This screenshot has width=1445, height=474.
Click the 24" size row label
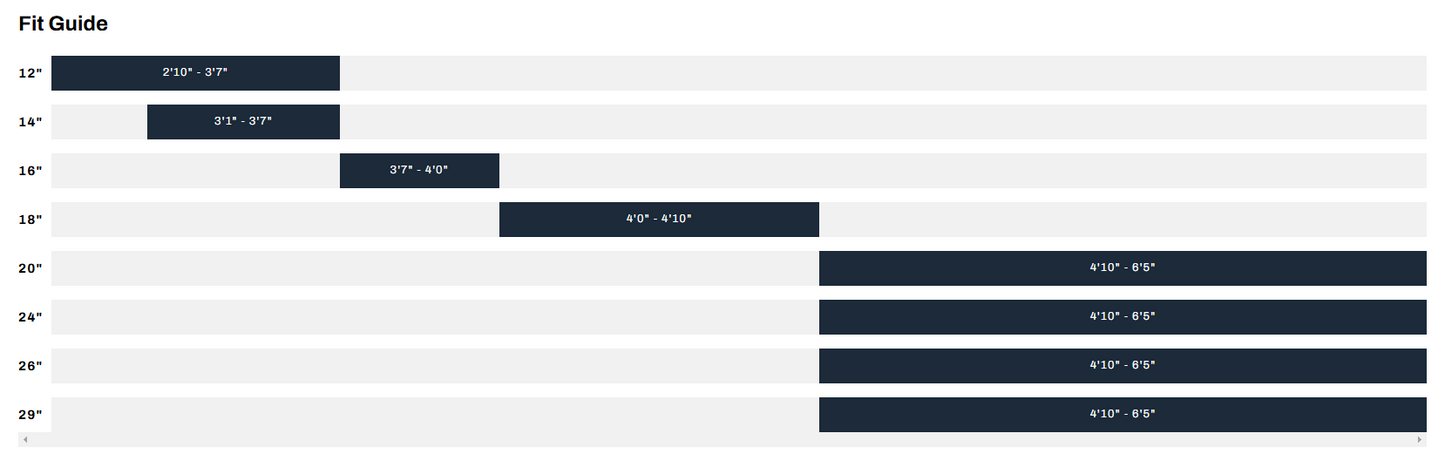(x=31, y=318)
